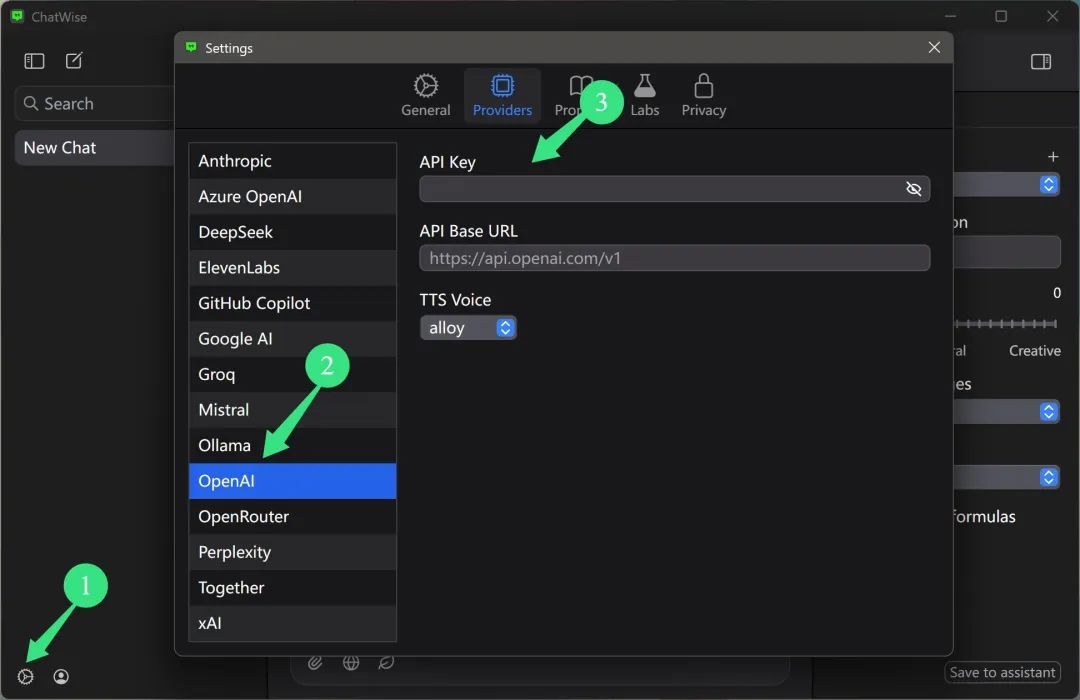Open the New Chat conversation
Screen dimensions: 1080x700
pyautogui.click(x=94, y=147)
